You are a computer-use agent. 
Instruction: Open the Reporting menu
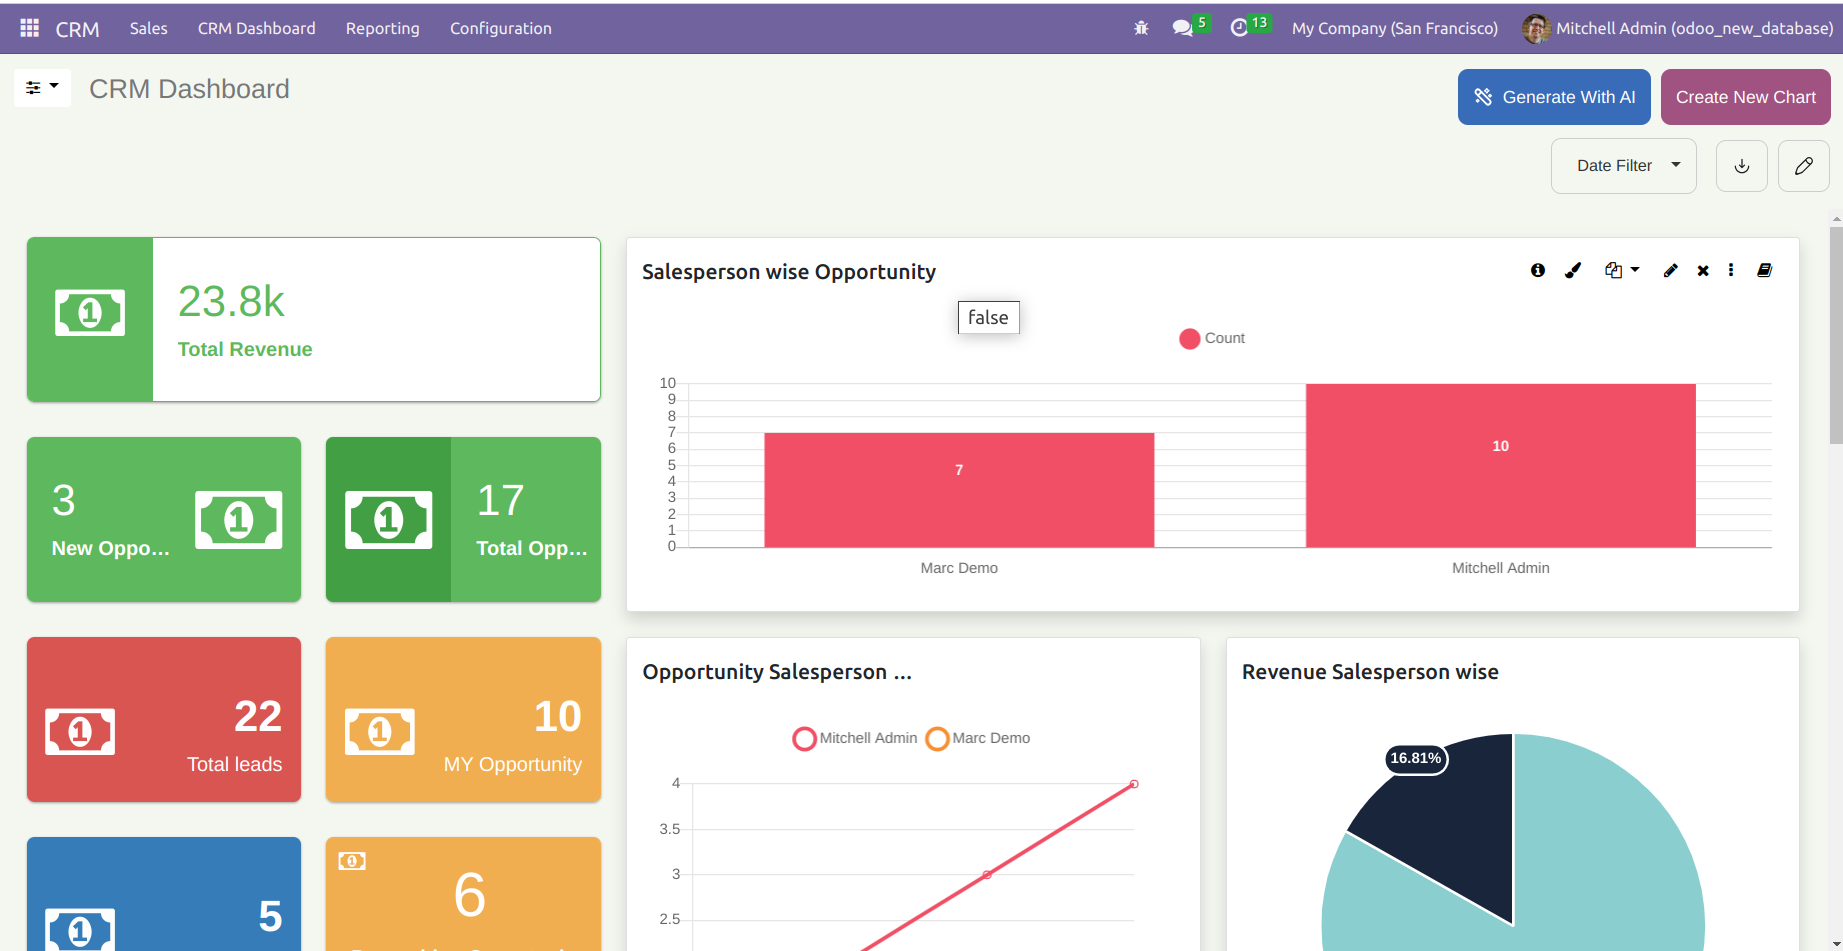click(x=382, y=28)
